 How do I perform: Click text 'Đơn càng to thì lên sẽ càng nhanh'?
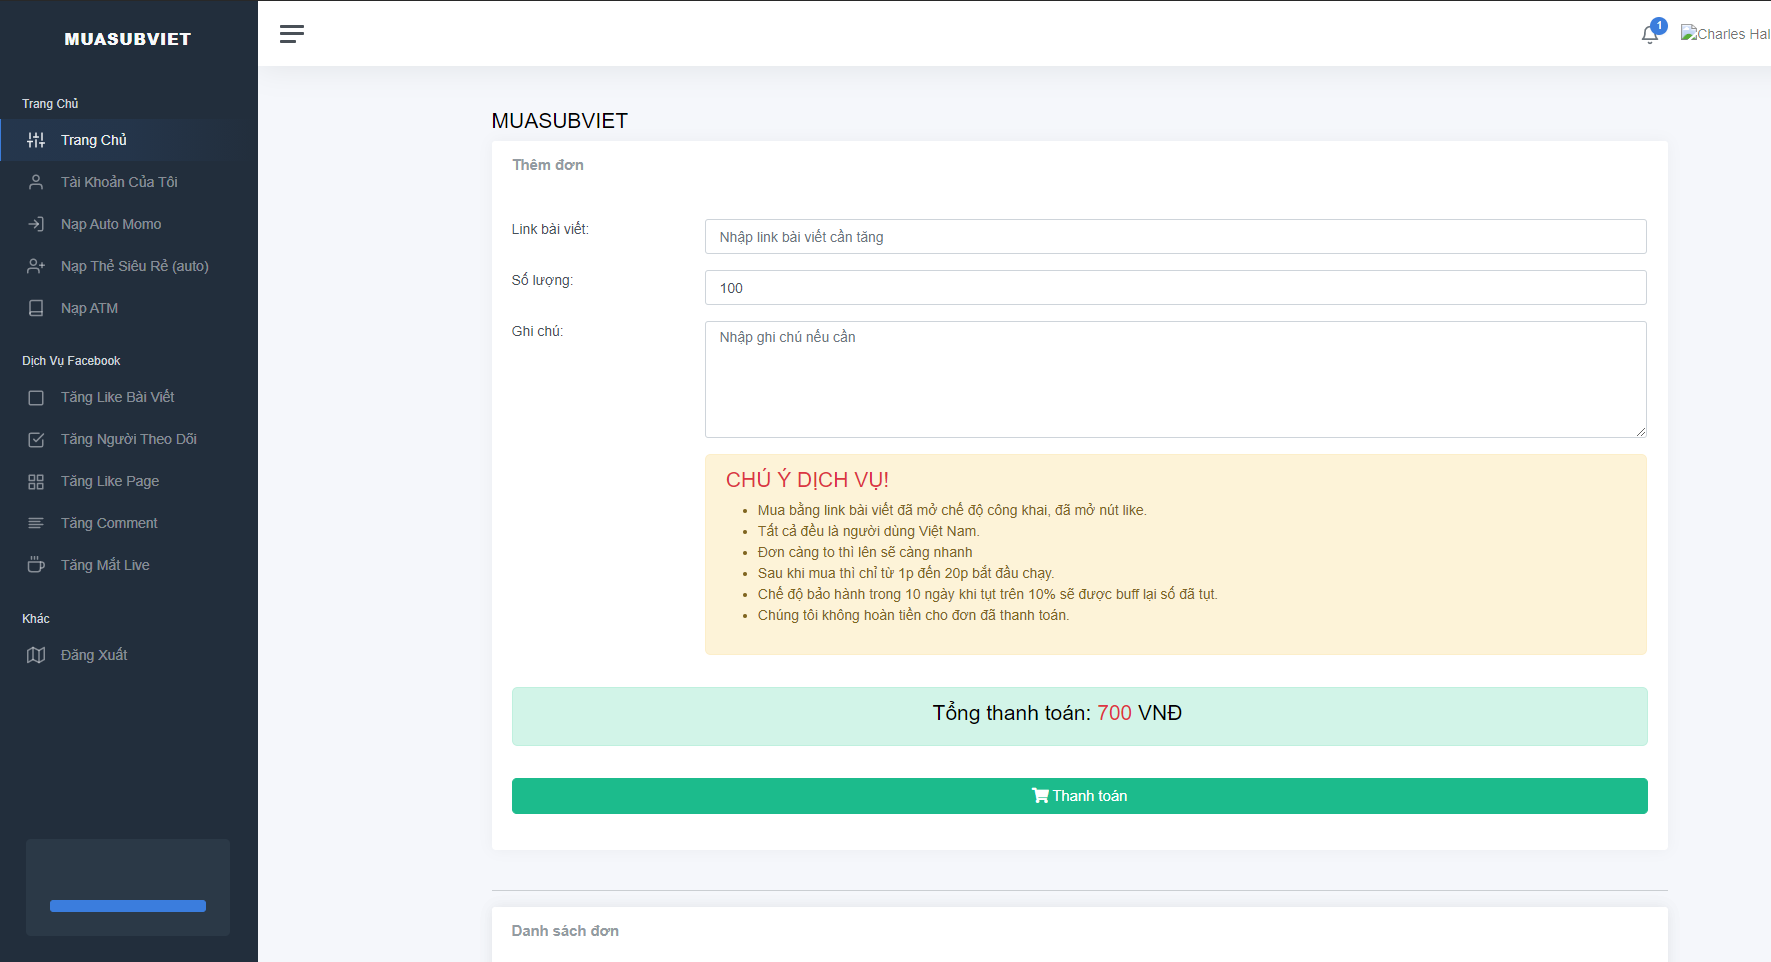[865, 552]
